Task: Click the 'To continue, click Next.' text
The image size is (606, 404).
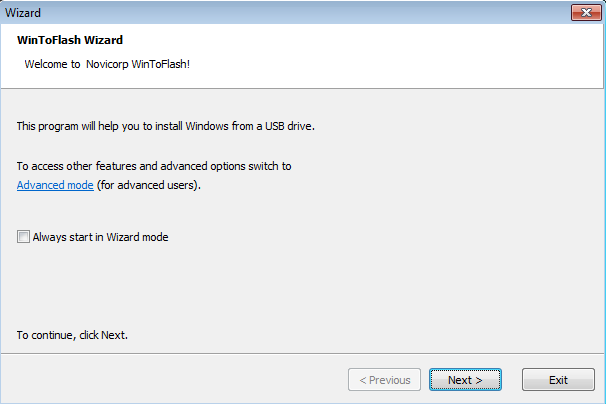Action: [72, 335]
